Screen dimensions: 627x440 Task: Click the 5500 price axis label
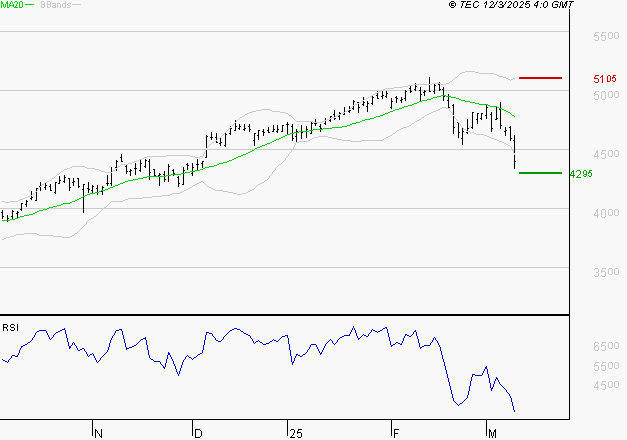(606, 36)
